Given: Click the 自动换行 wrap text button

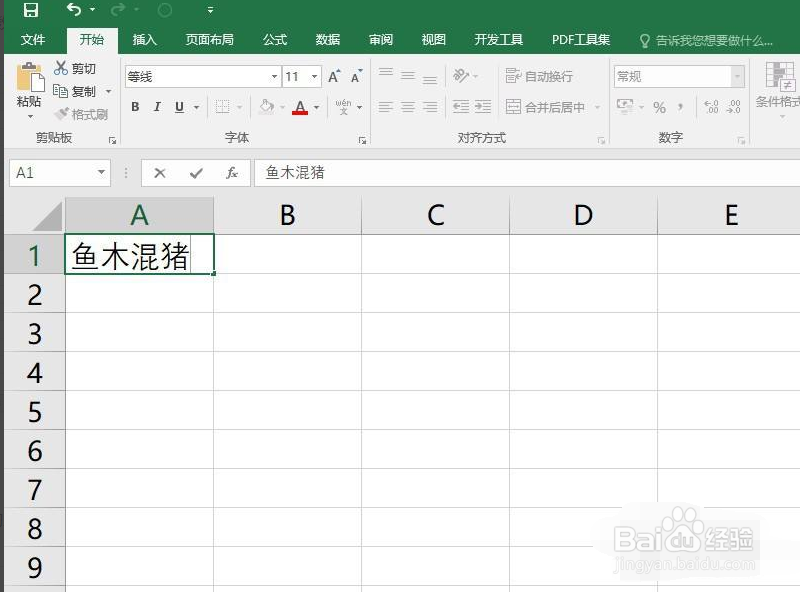Looking at the screenshot, I should (539, 76).
